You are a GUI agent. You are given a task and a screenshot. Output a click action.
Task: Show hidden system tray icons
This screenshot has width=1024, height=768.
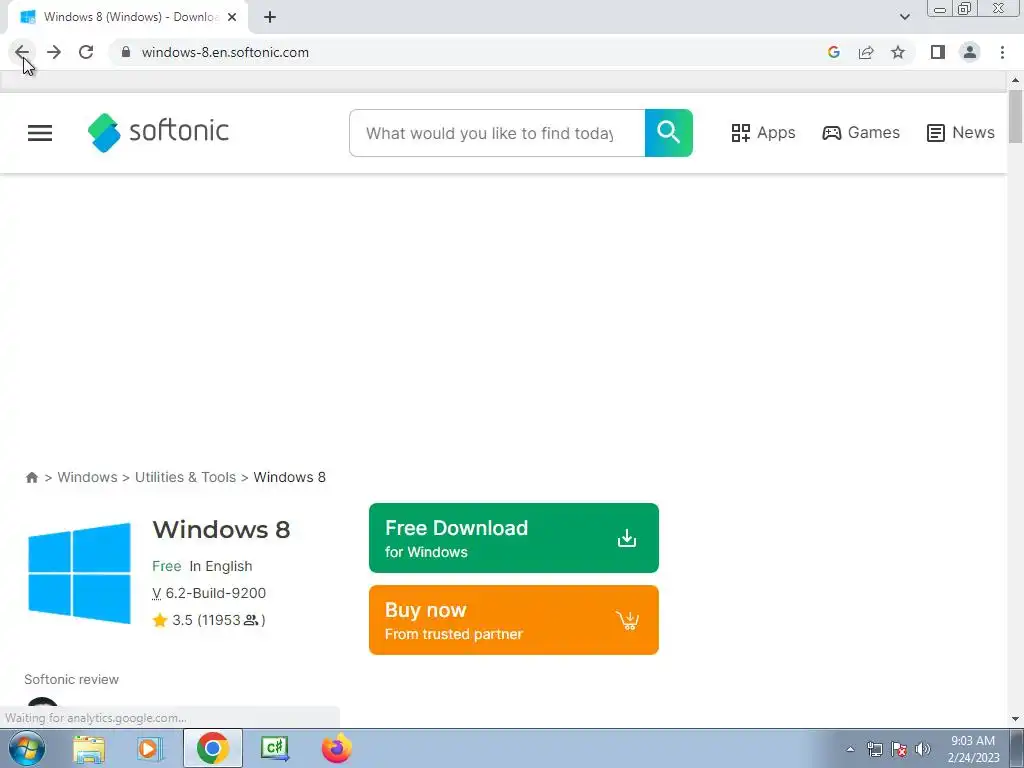850,749
